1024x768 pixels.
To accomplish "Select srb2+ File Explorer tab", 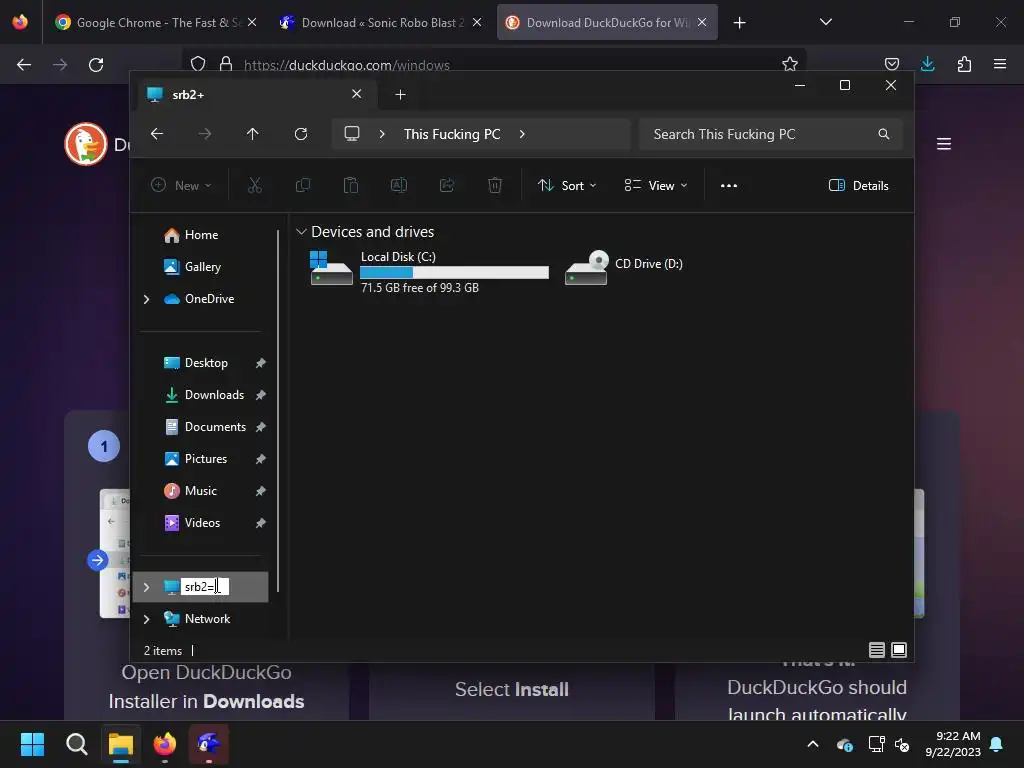I will point(257,95).
